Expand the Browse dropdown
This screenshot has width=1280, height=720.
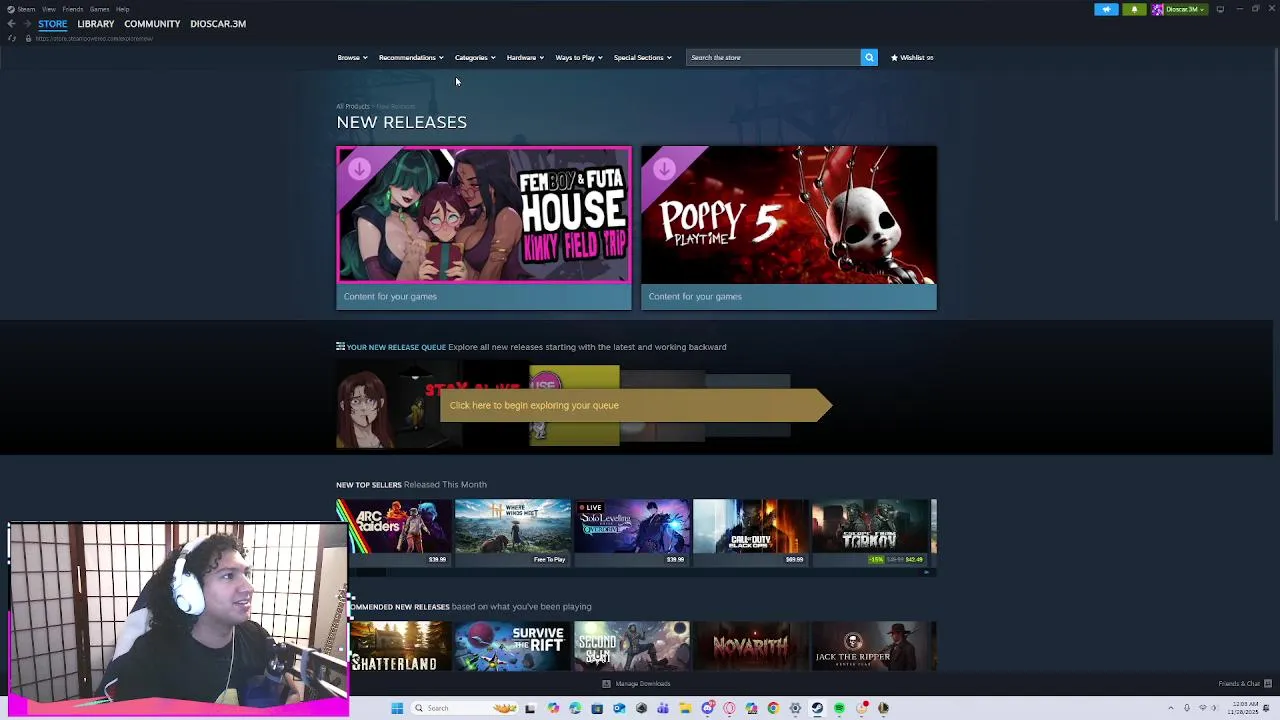click(x=352, y=57)
